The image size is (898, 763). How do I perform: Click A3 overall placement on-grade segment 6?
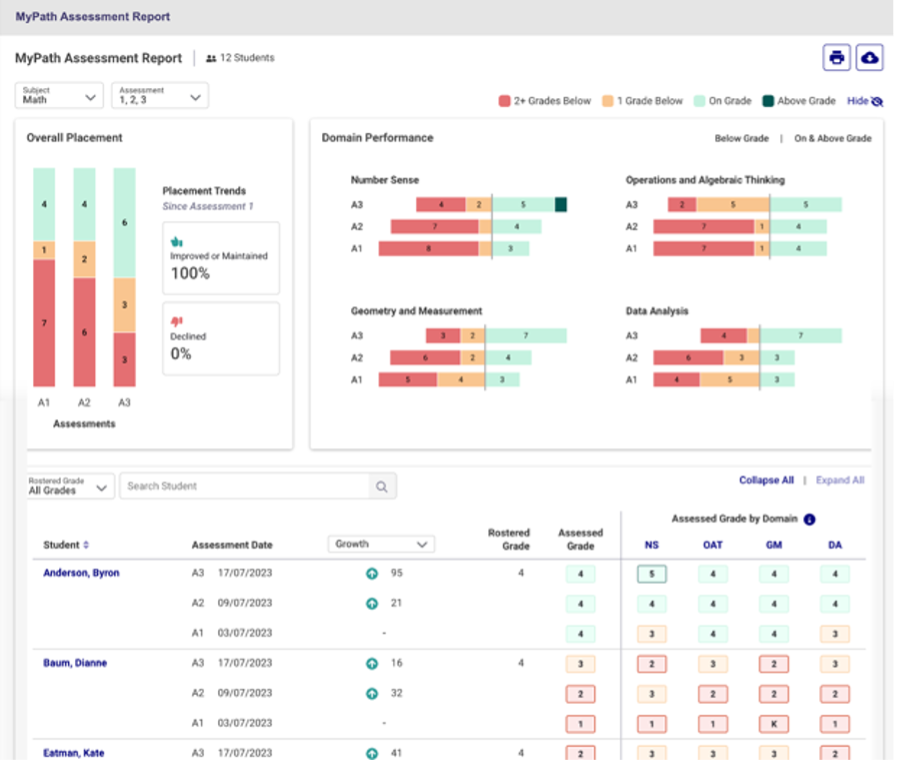pos(125,224)
